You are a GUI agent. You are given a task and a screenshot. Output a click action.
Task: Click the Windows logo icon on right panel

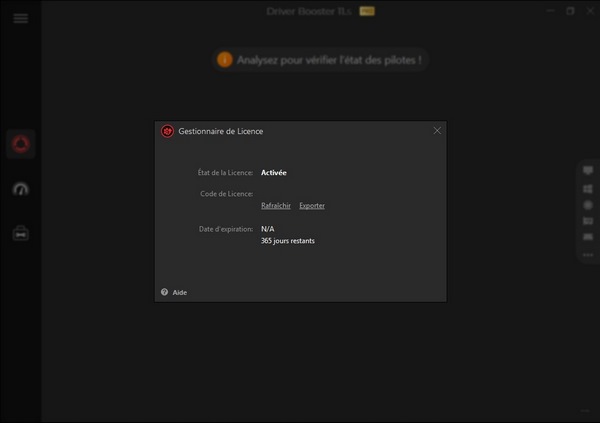point(588,189)
